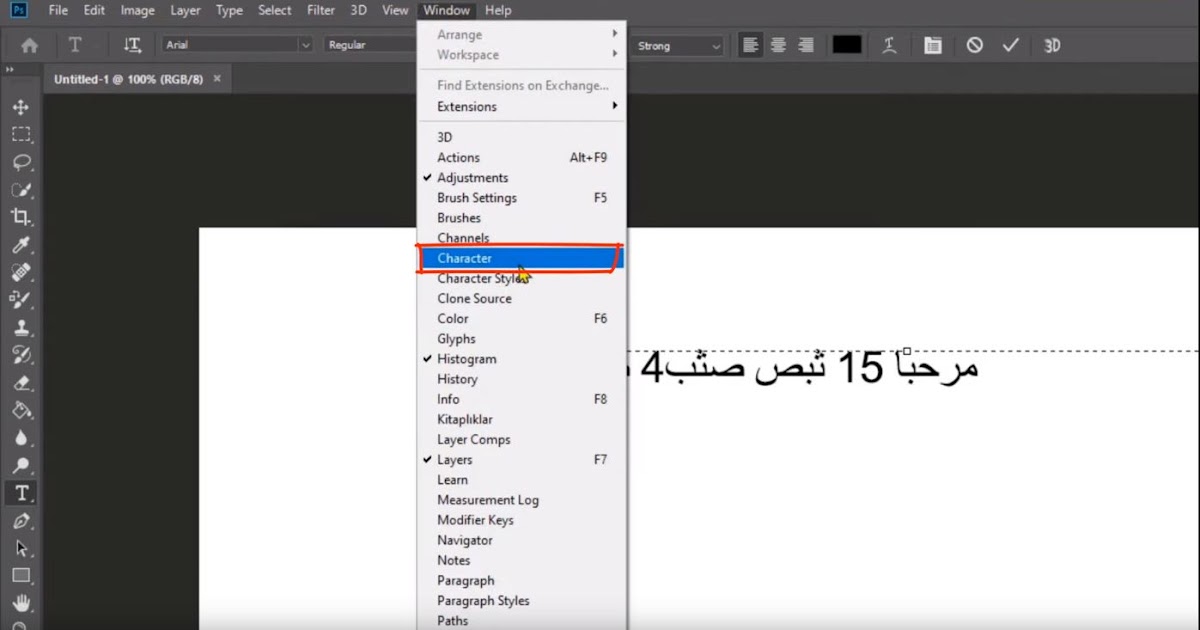Choose Character Styles from the Window menu
The height and width of the screenshot is (630, 1200).
coord(522,279)
